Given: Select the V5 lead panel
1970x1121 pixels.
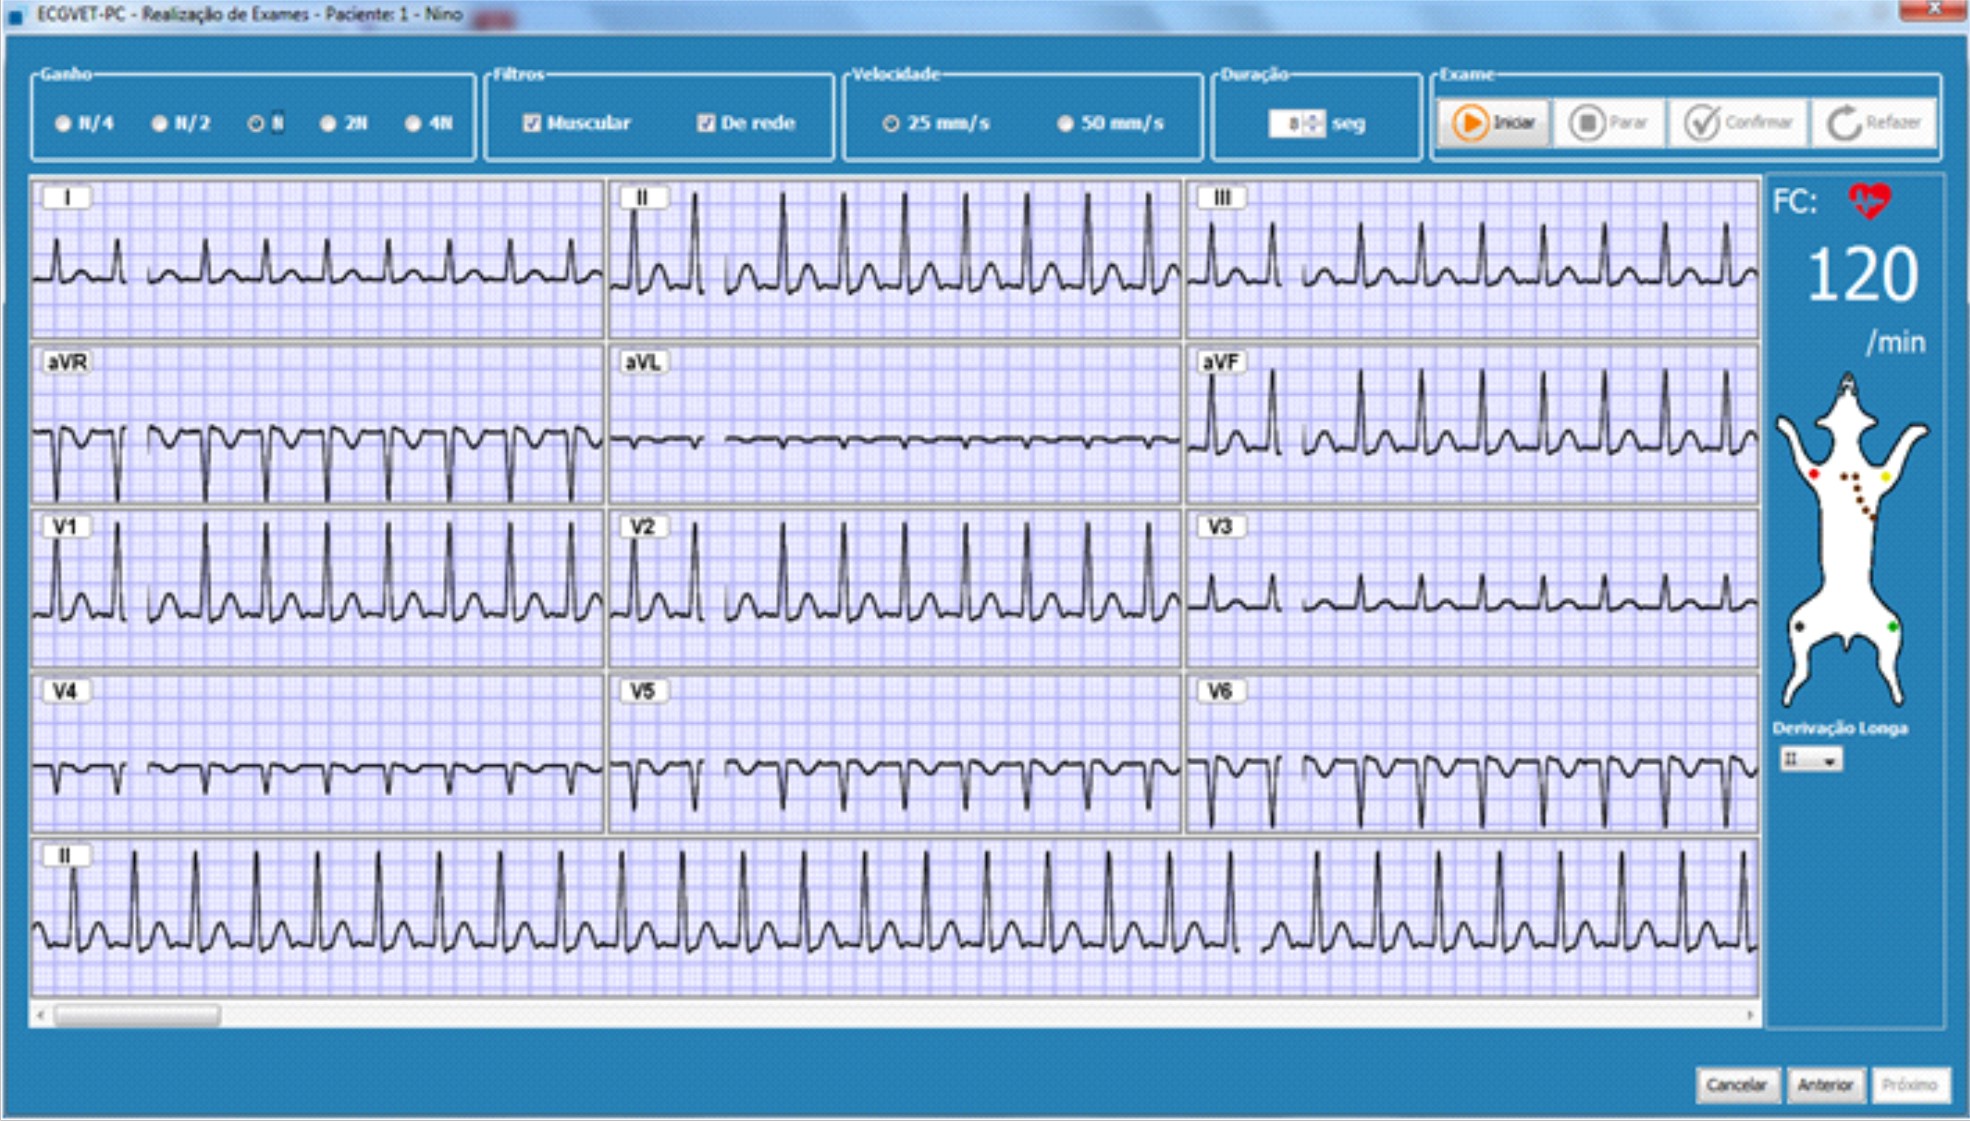Looking at the screenshot, I should point(895,753).
